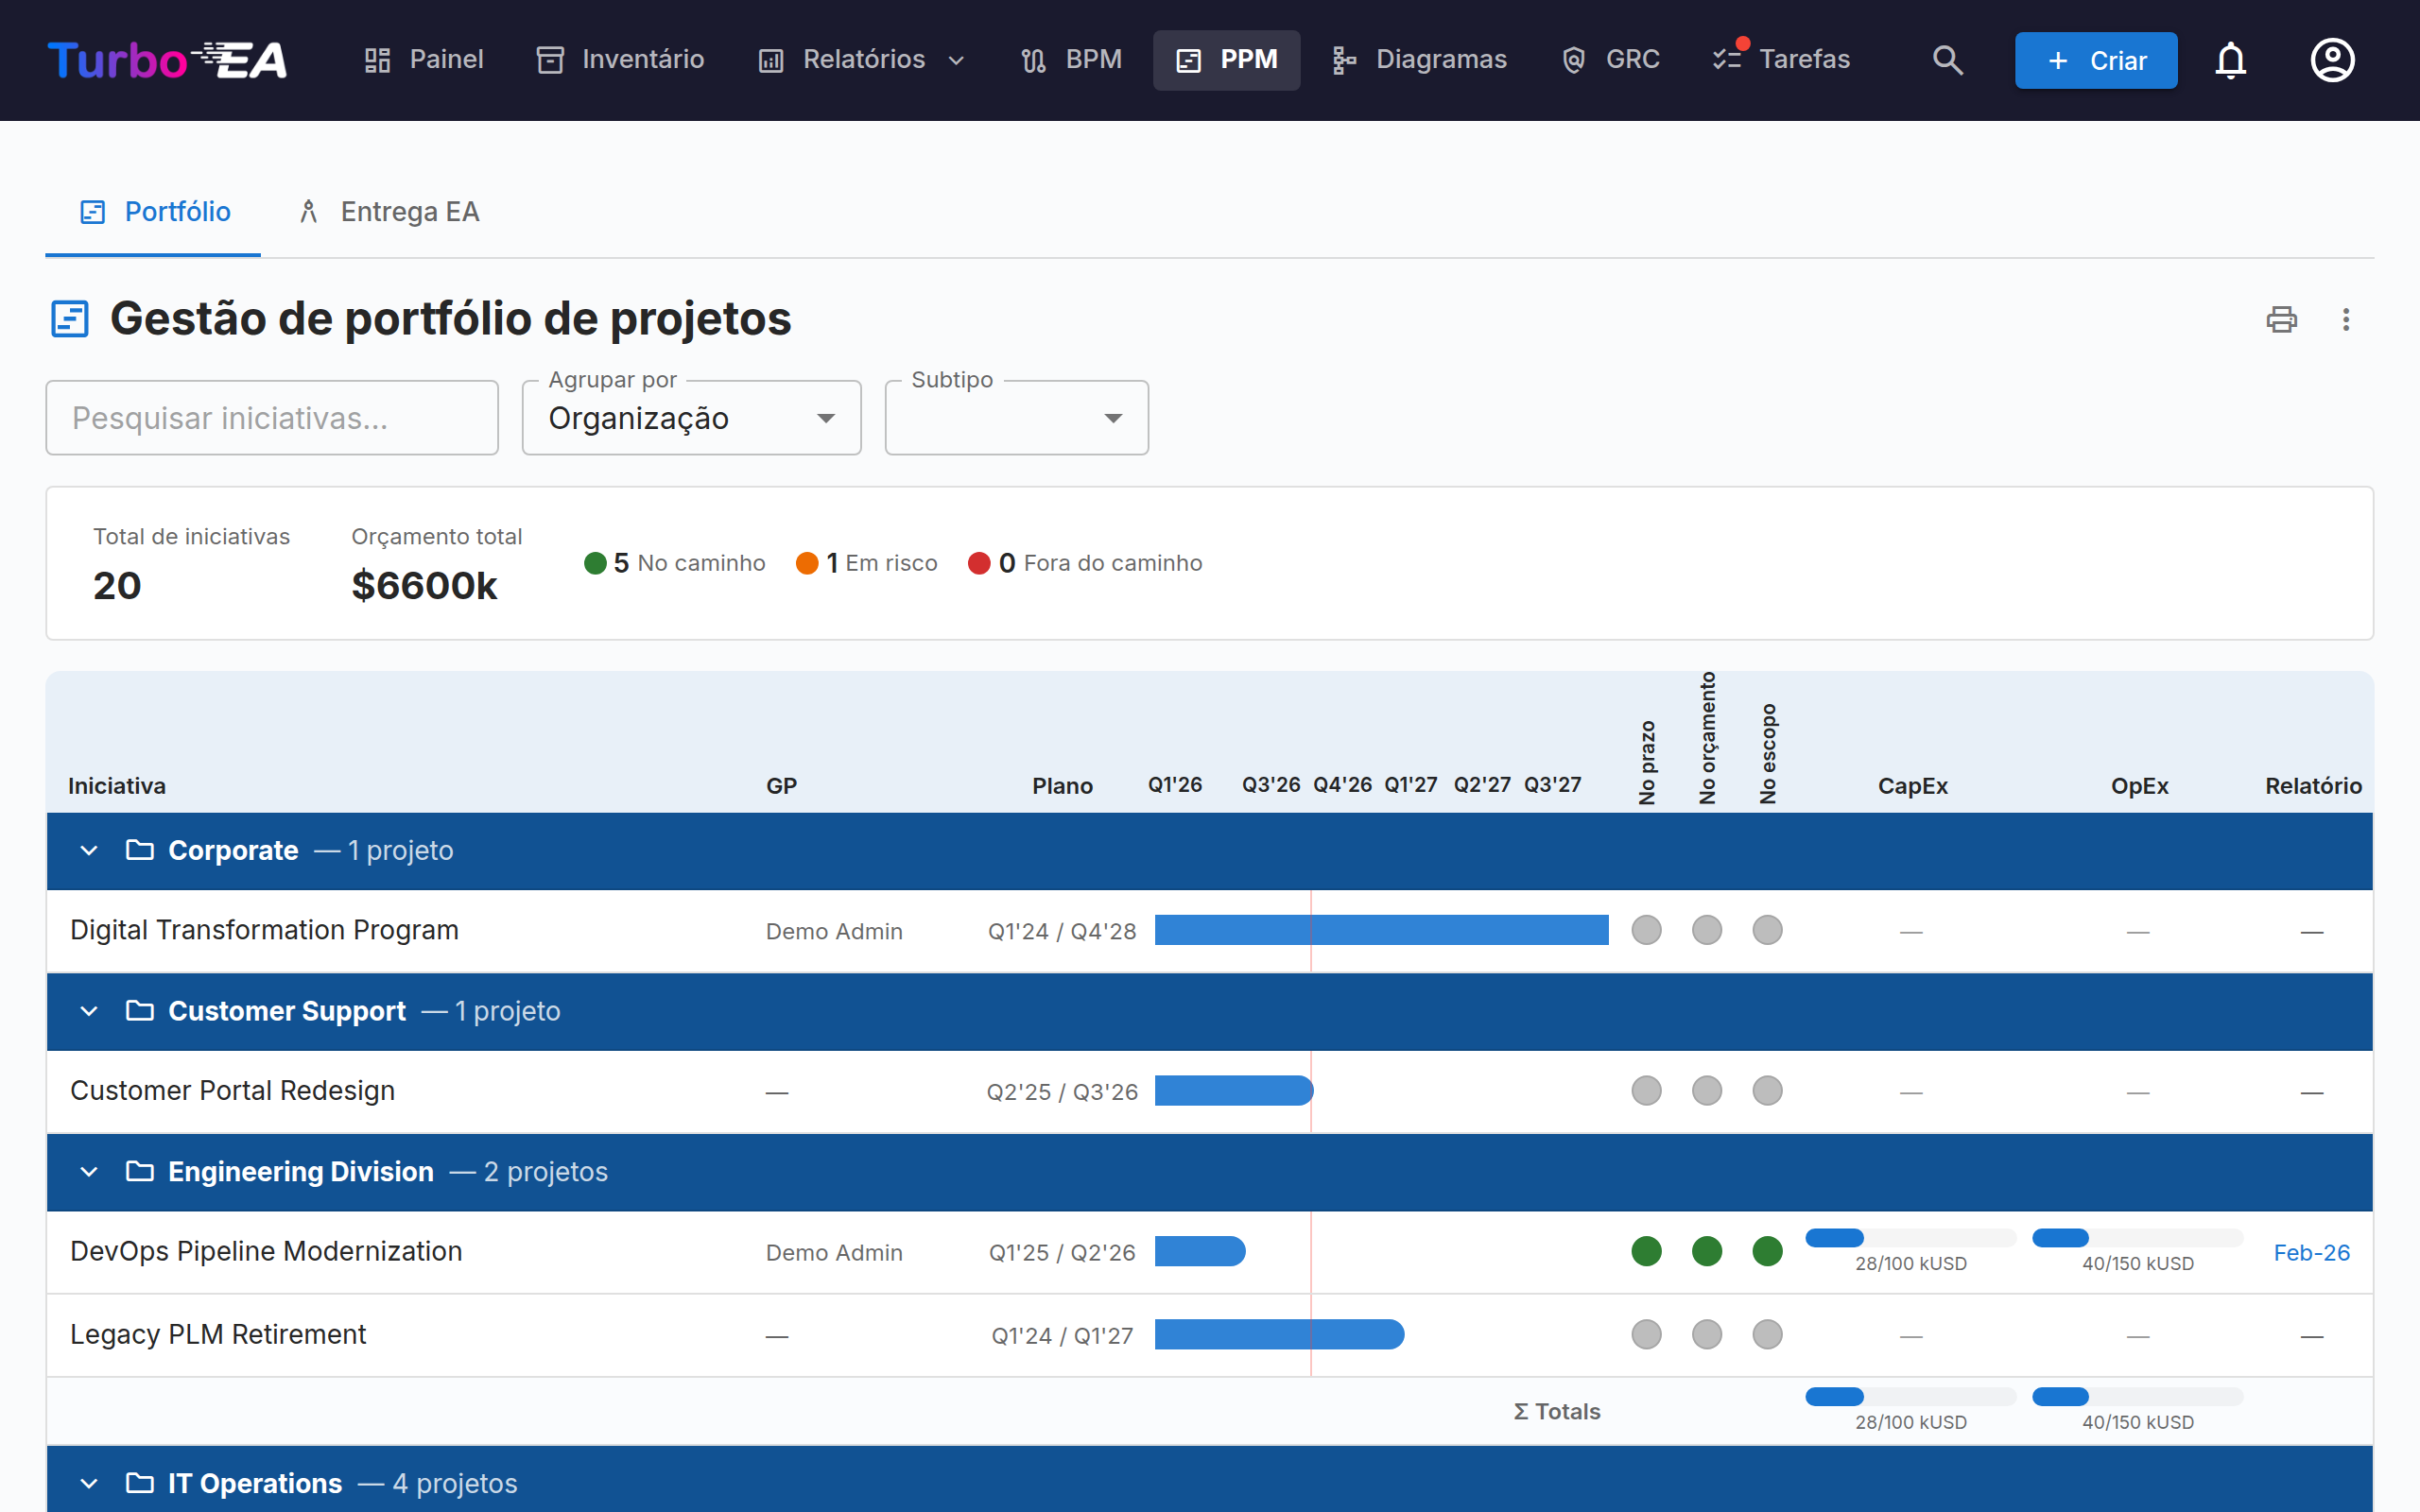The width and height of the screenshot is (2420, 1512).
Task: Open Inventário in the top navigation
Action: point(621,60)
